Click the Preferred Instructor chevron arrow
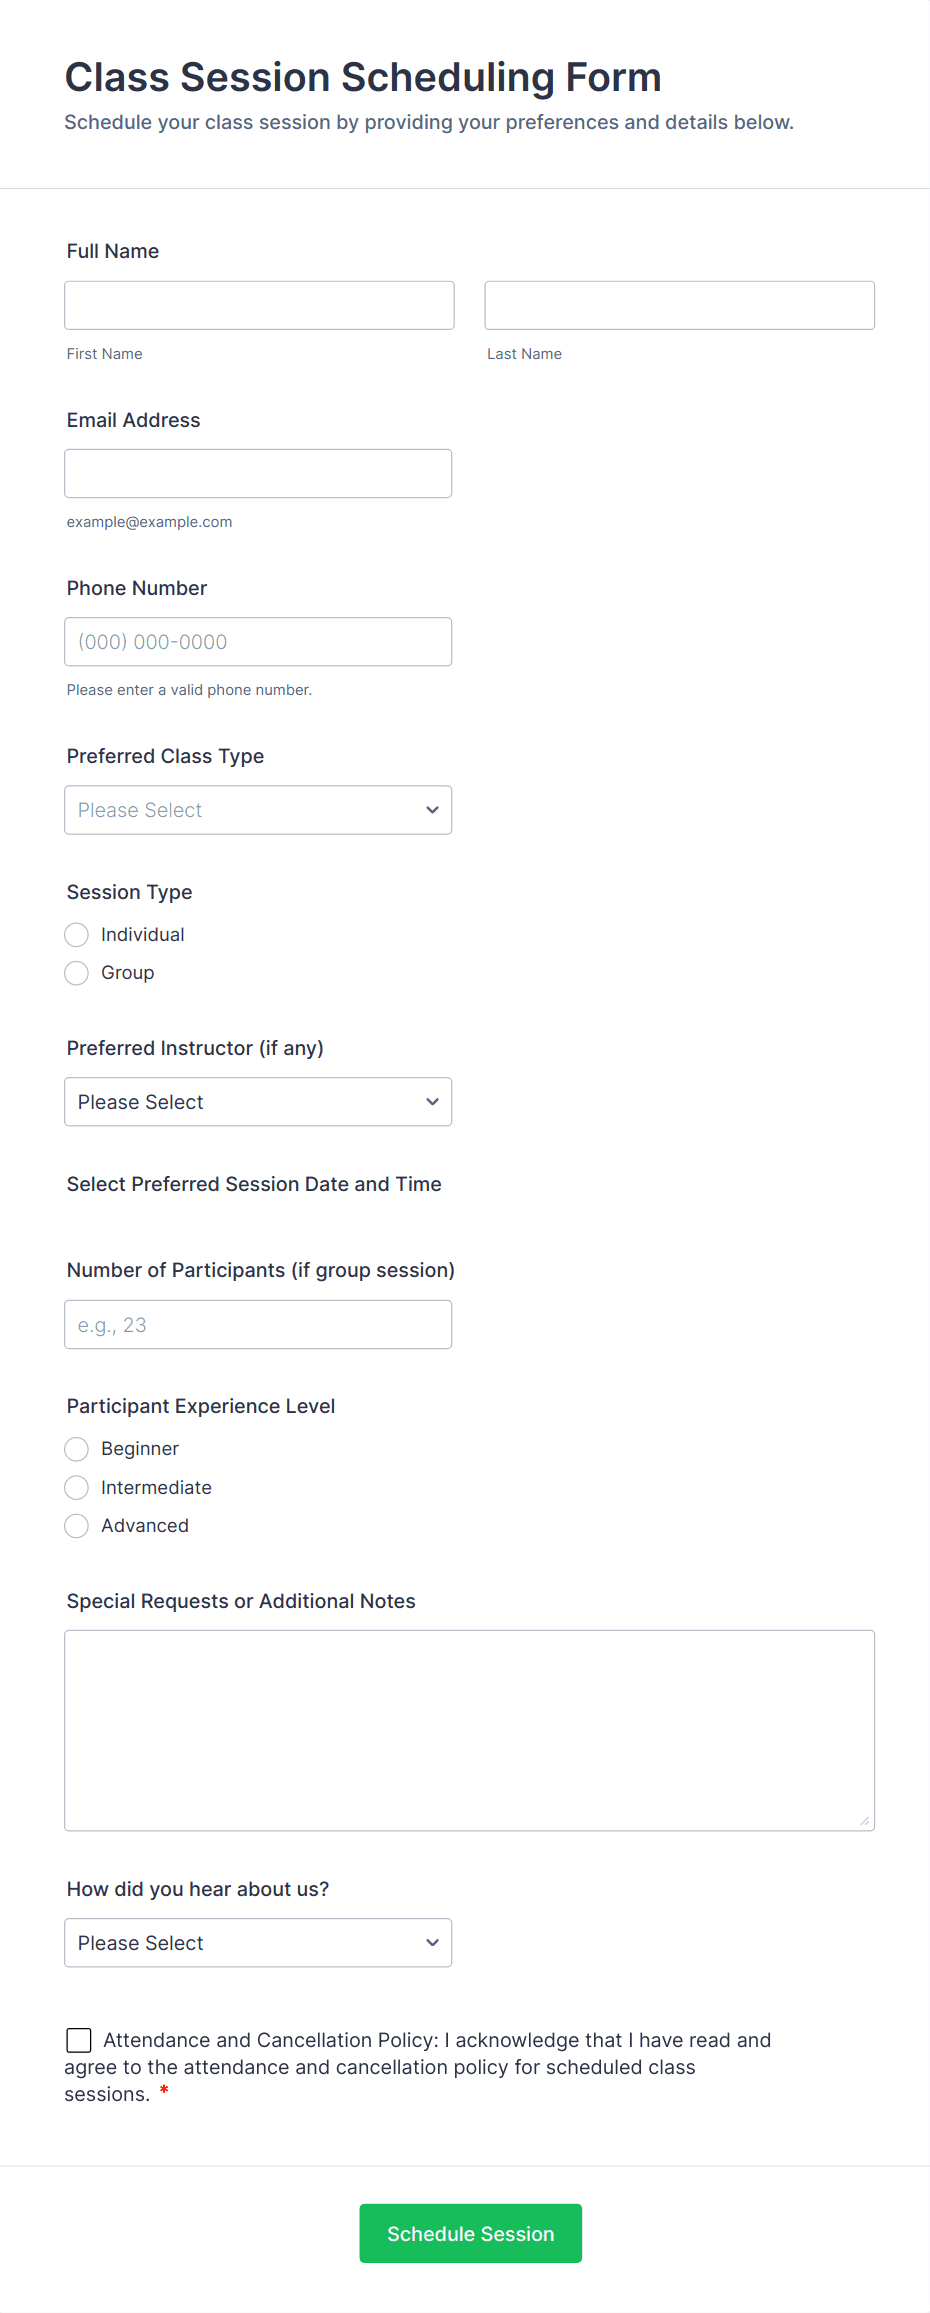The image size is (930, 2313). [432, 1102]
